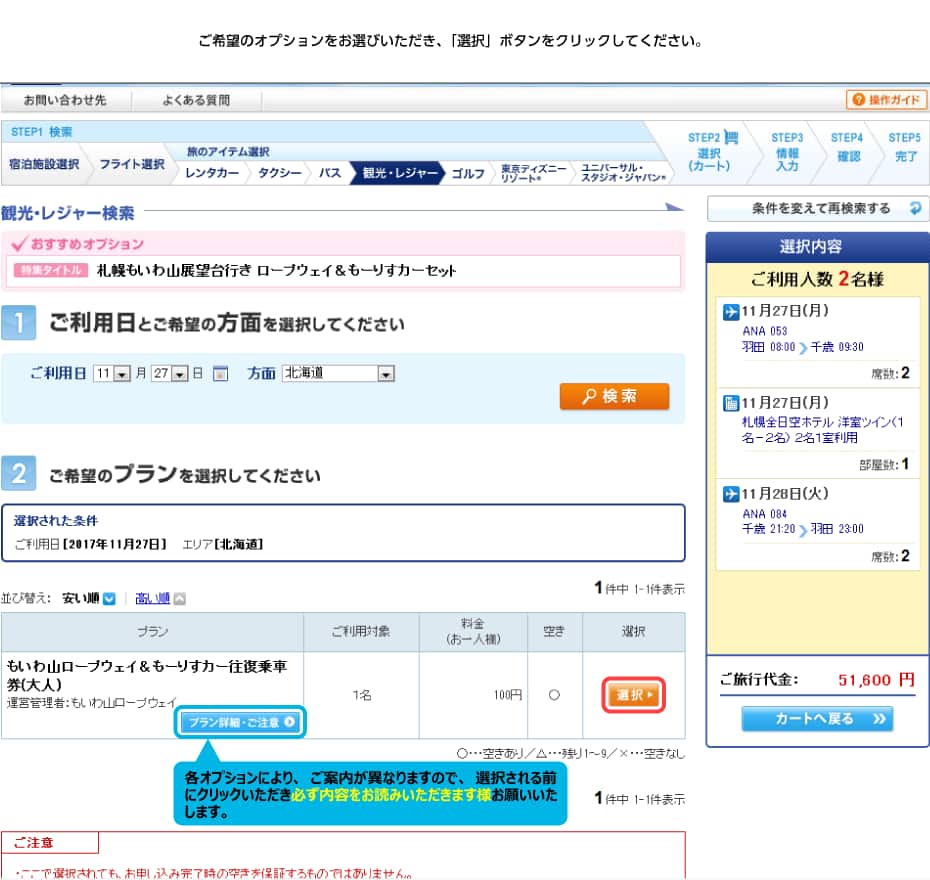Switch to the レンタカー tab
930x880 pixels.
point(212,173)
